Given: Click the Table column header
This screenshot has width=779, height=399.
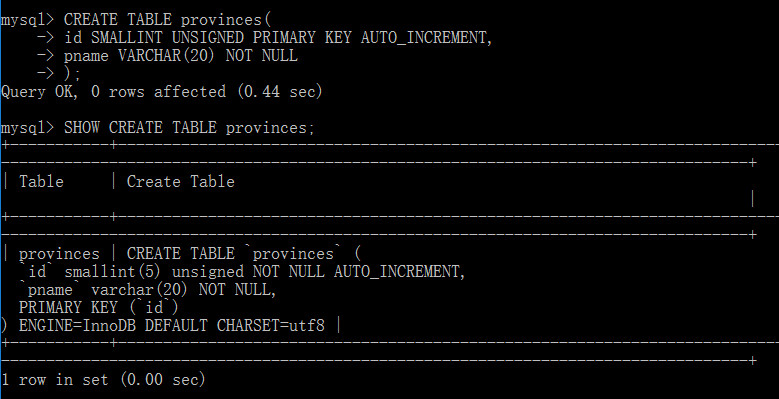Looking at the screenshot, I should 41,181.
